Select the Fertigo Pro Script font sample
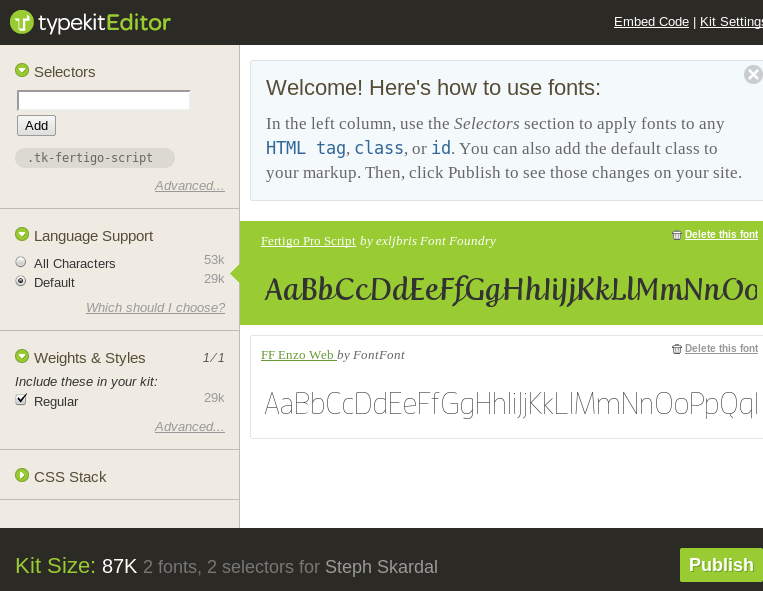Viewport: 763px width, 591px height. [511, 290]
